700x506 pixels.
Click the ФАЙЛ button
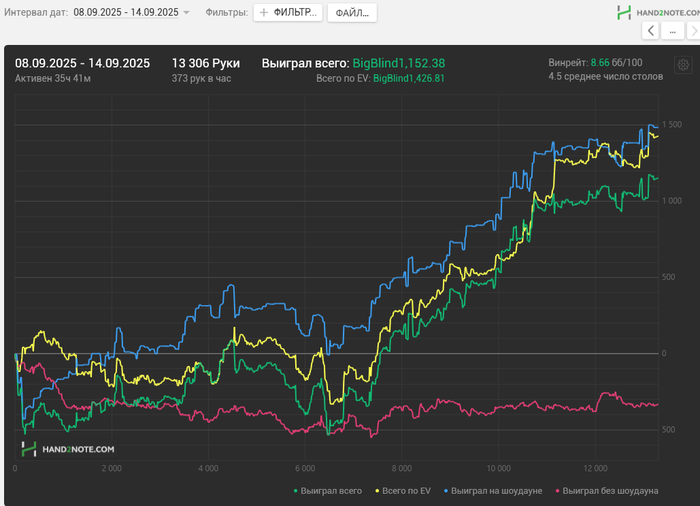coord(352,13)
